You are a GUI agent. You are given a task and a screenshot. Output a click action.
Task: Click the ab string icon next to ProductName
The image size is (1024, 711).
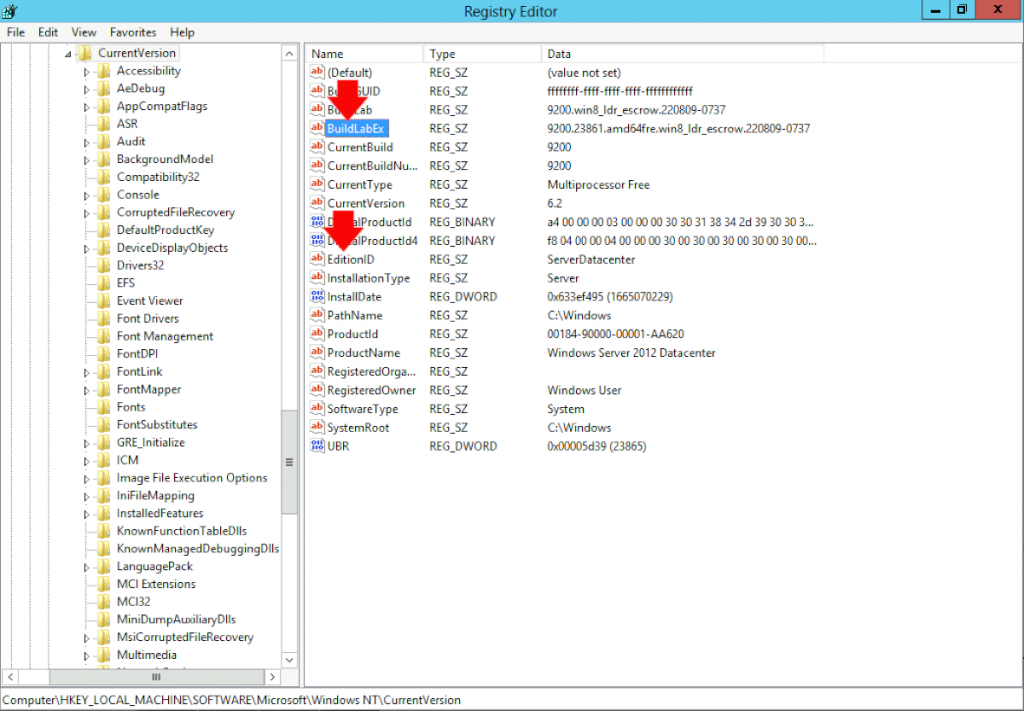[318, 352]
